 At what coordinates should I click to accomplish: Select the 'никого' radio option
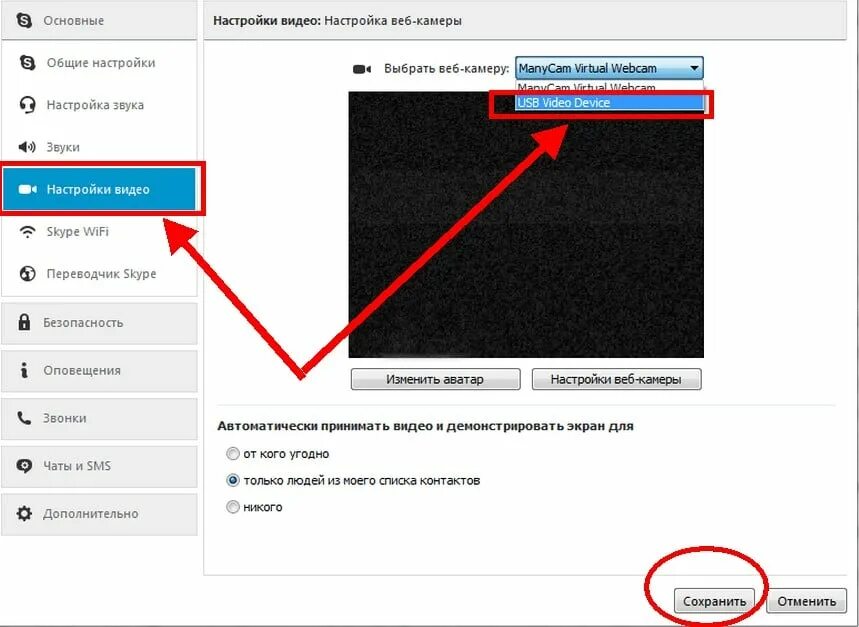[x=233, y=507]
